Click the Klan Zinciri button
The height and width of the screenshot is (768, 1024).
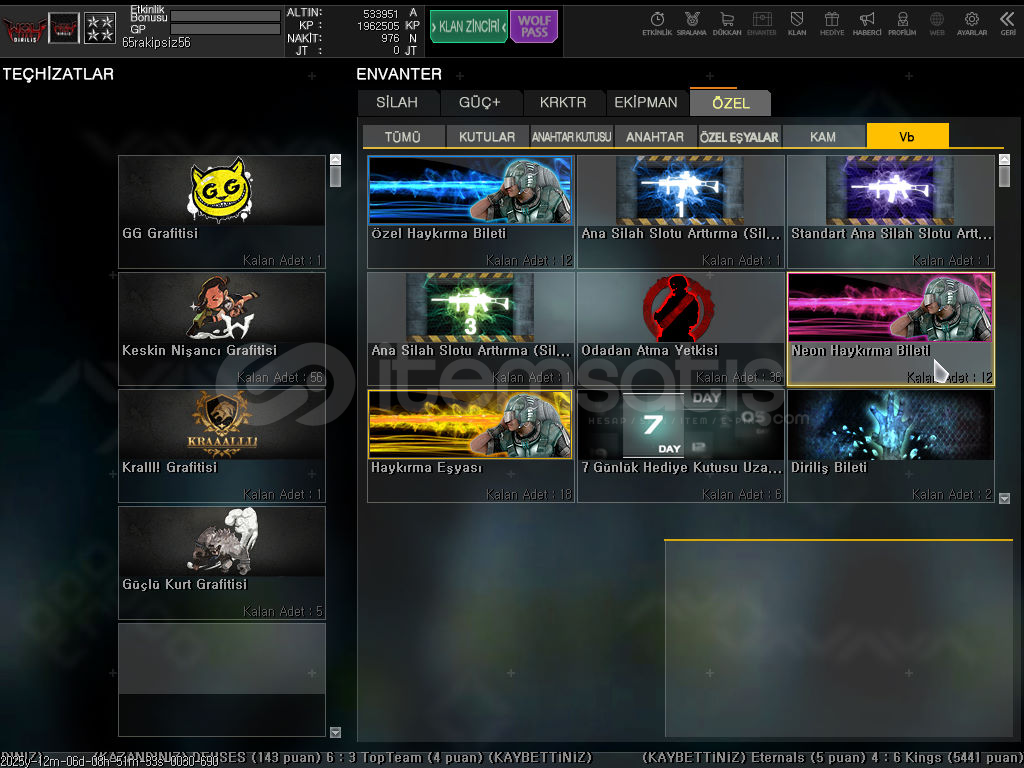click(468, 27)
